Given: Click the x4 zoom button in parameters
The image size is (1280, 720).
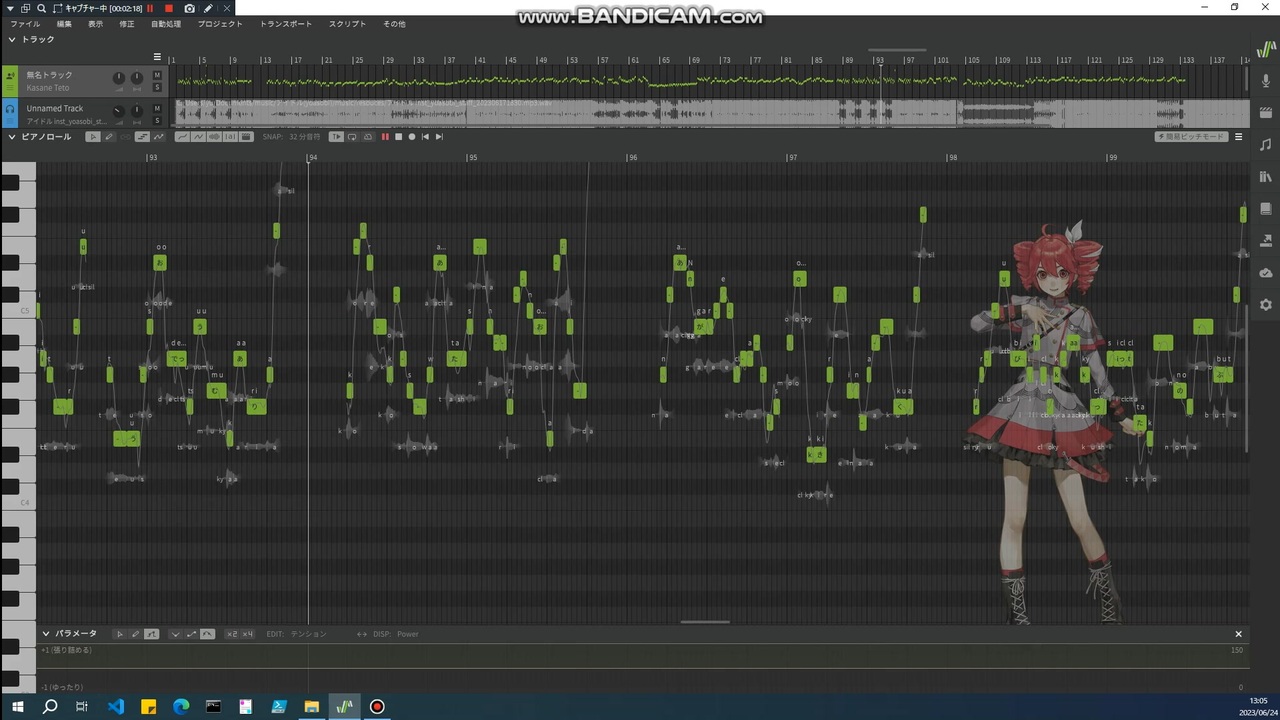Looking at the screenshot, I should click(247, 634).
